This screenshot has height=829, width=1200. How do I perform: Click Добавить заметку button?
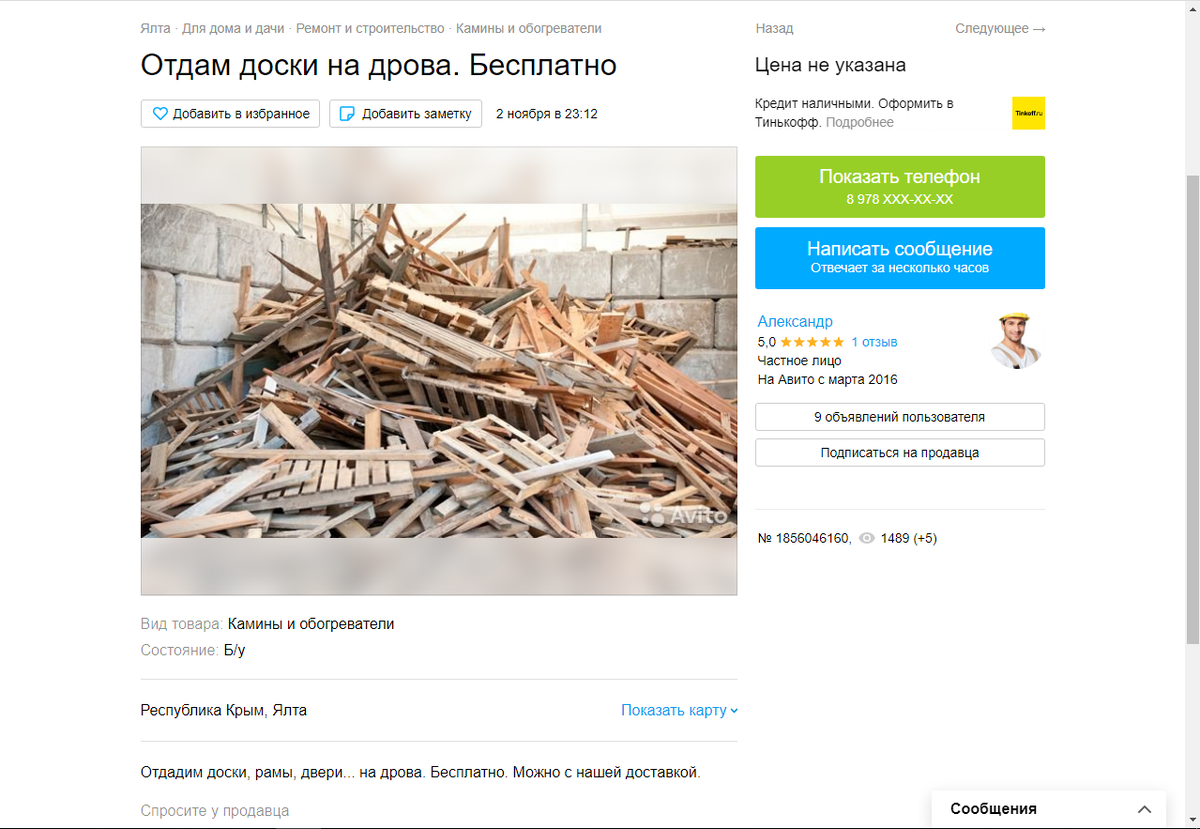point(406,114)
